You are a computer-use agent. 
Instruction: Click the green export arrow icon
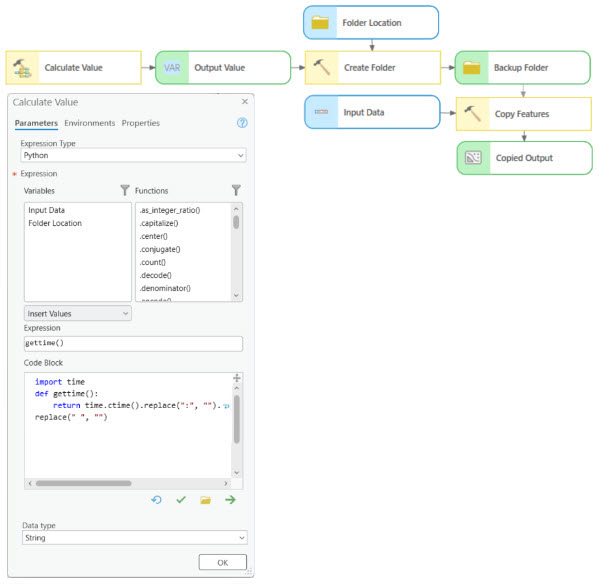pyautogui.click(x=230, y=500)
